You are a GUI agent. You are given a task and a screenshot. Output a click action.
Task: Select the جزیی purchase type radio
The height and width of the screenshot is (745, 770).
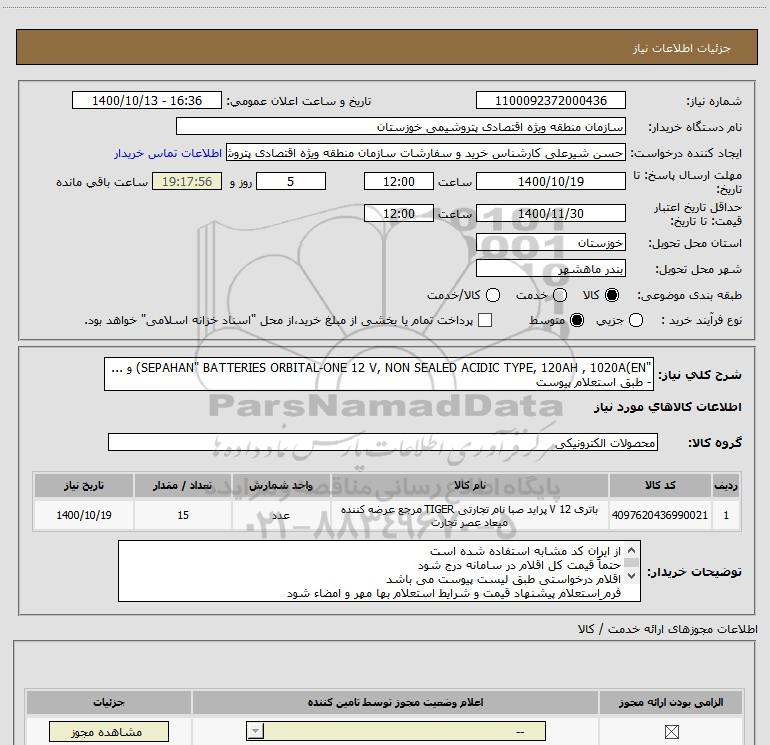[x=636, y=321]
